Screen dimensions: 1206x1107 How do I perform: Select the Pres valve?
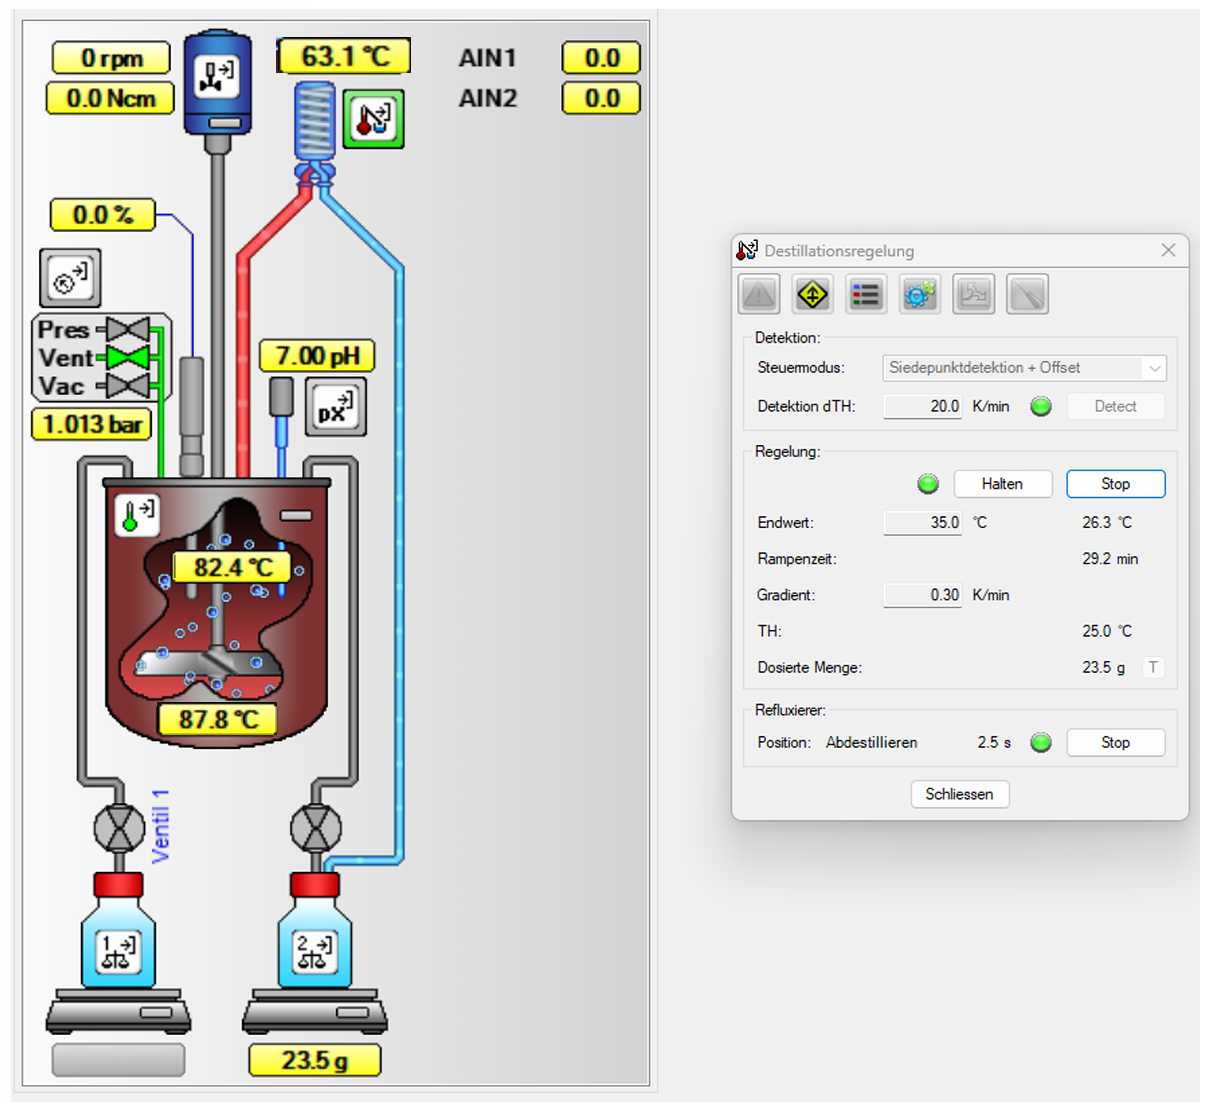pyautogui.click(x=128, y=329)
